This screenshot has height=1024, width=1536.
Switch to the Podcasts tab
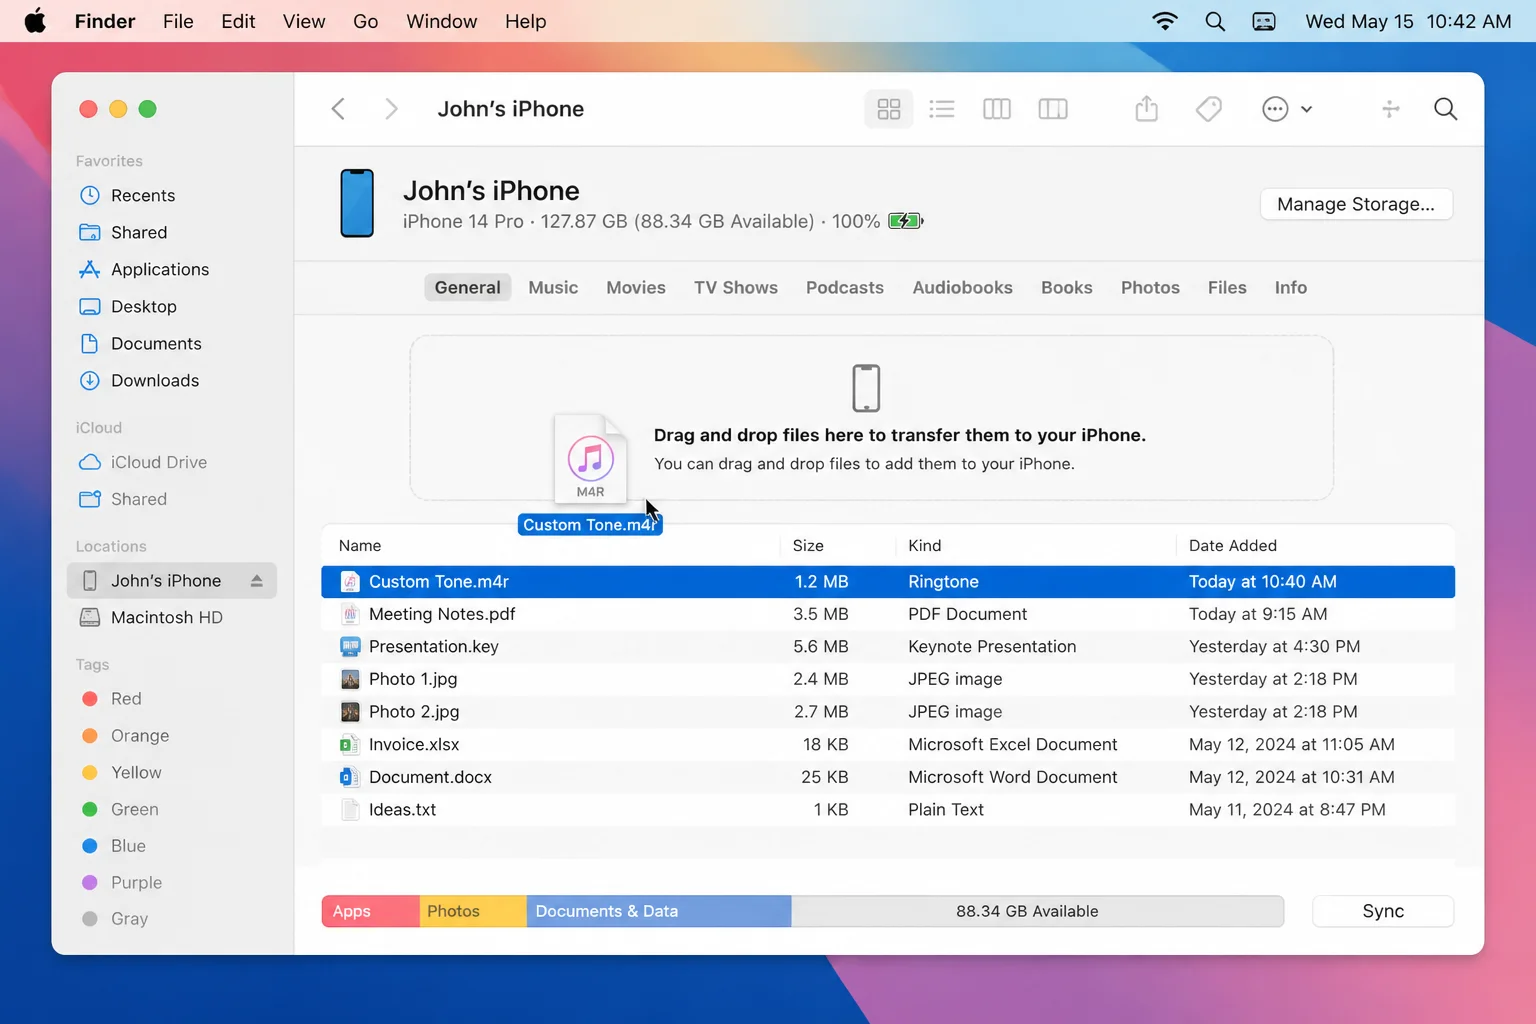click(x=845, y=288)
